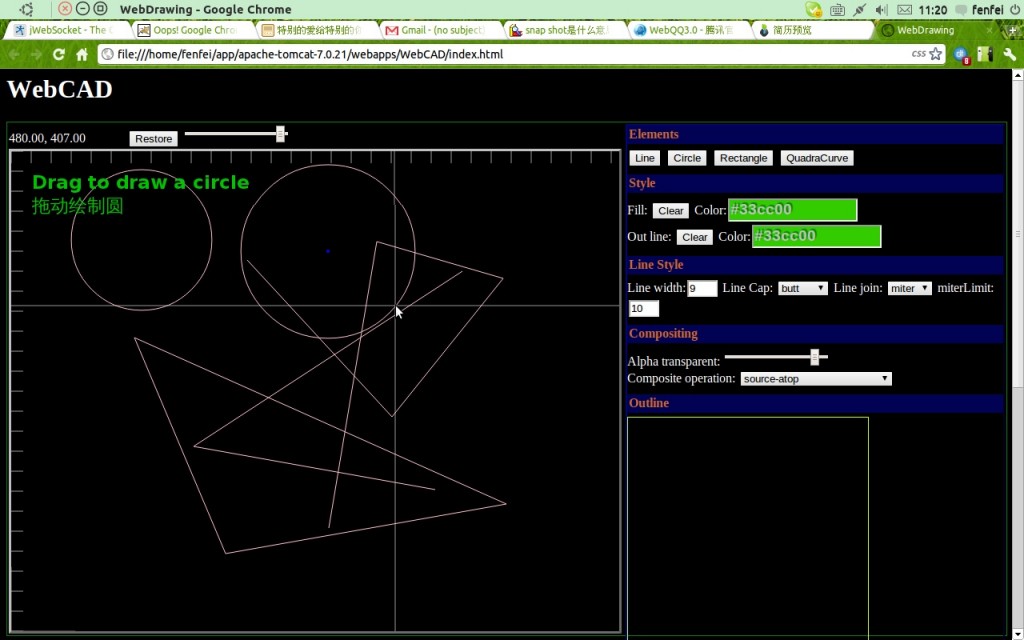The width and height of the screenshot is (1024, 640).
Task: Click the Restore button above the canvas
Action: point(152,138)
